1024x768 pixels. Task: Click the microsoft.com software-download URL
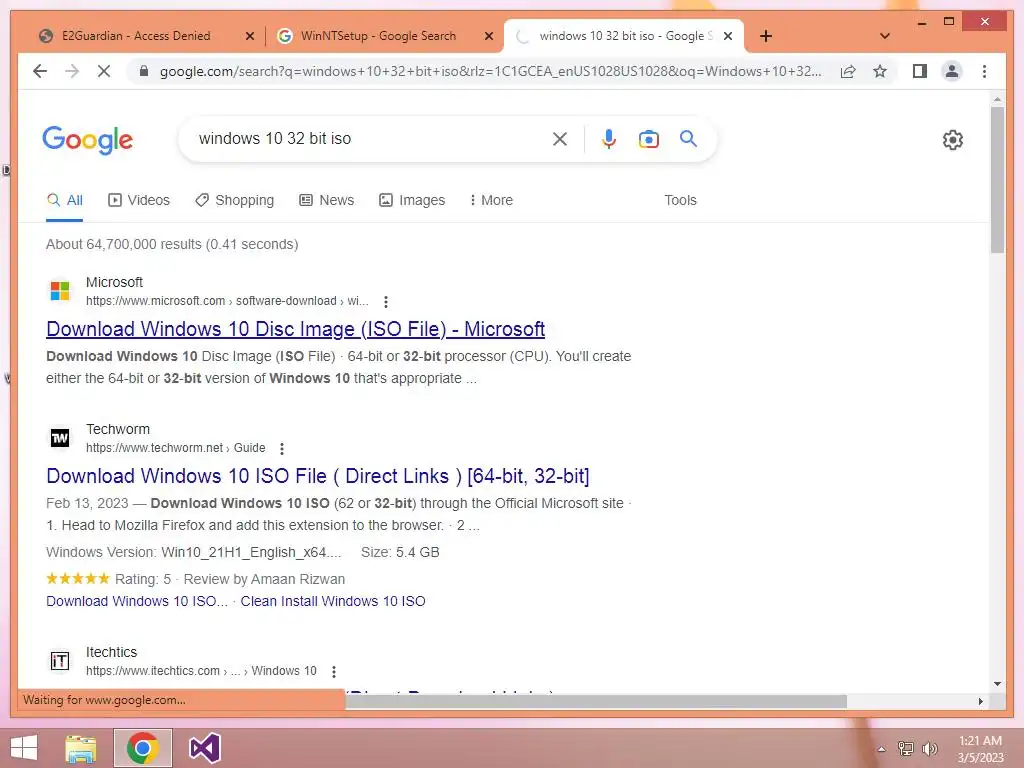point(227,301)
